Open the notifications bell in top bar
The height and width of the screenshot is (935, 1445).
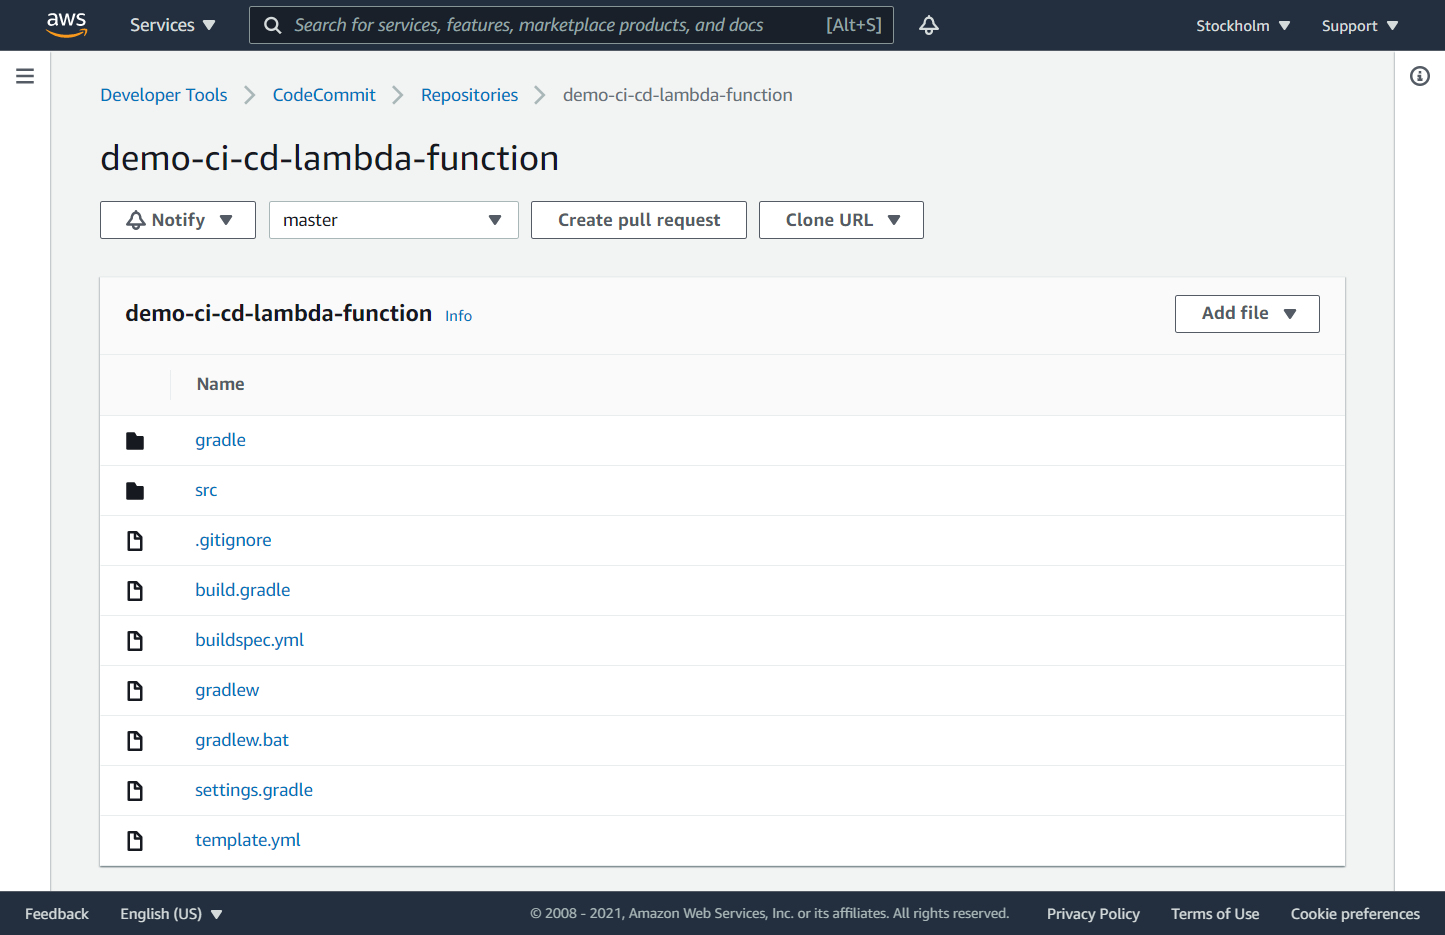pos(929,25)
